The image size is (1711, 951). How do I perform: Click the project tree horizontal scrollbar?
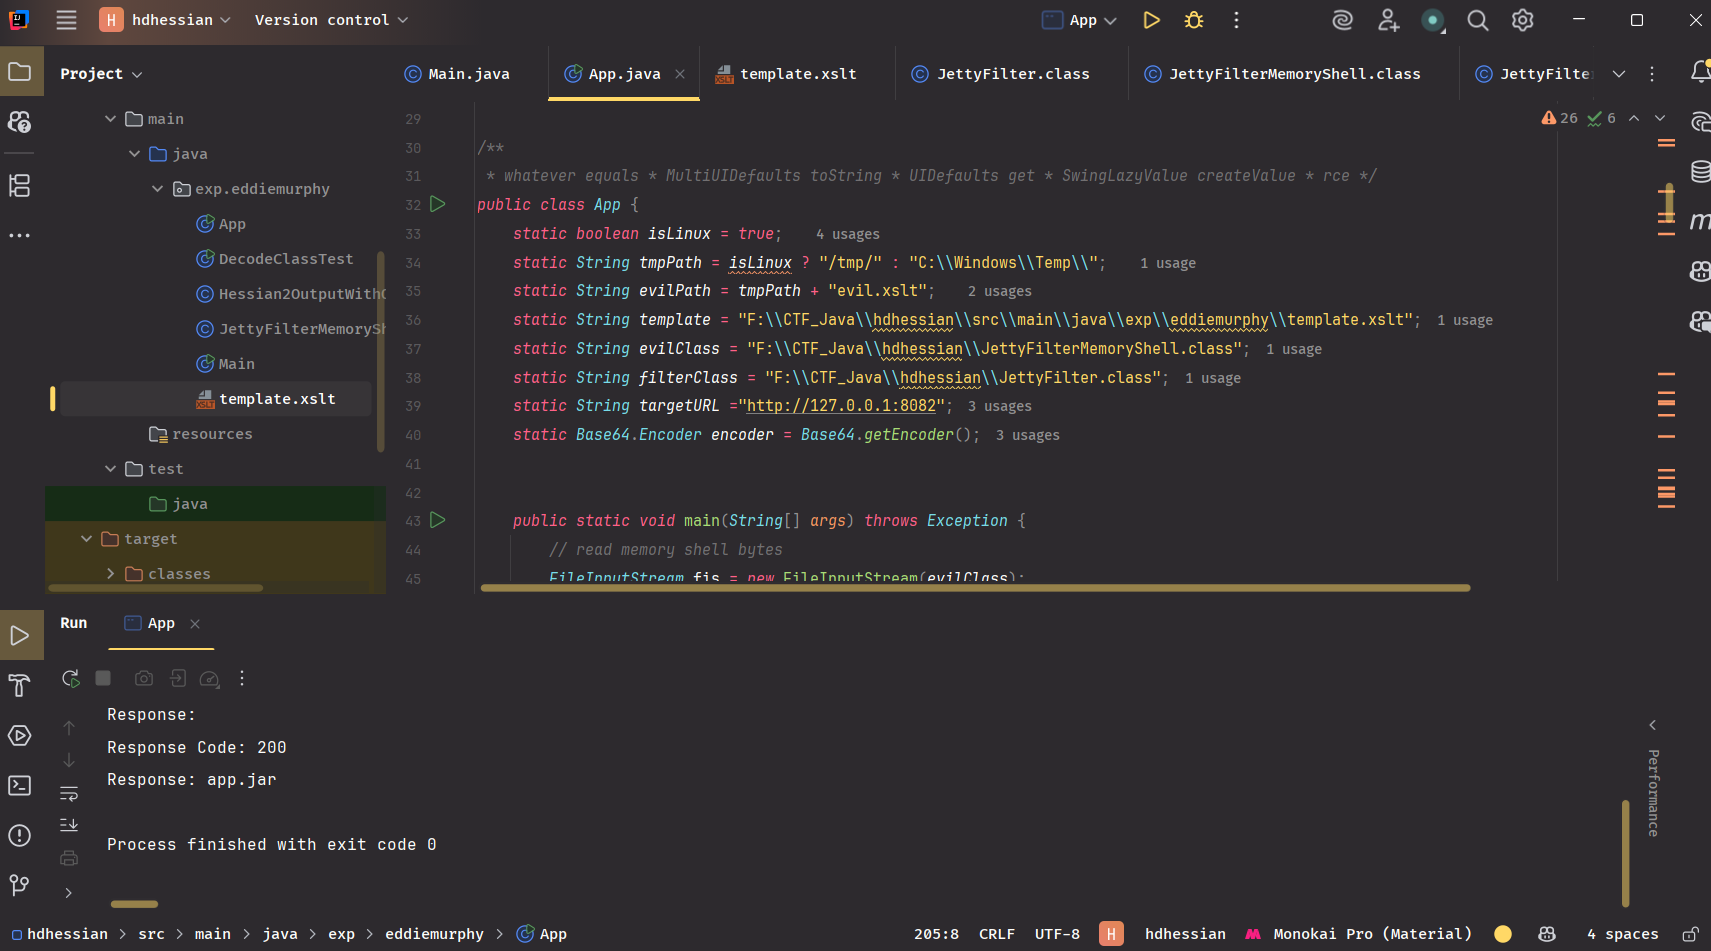[155, 588]
